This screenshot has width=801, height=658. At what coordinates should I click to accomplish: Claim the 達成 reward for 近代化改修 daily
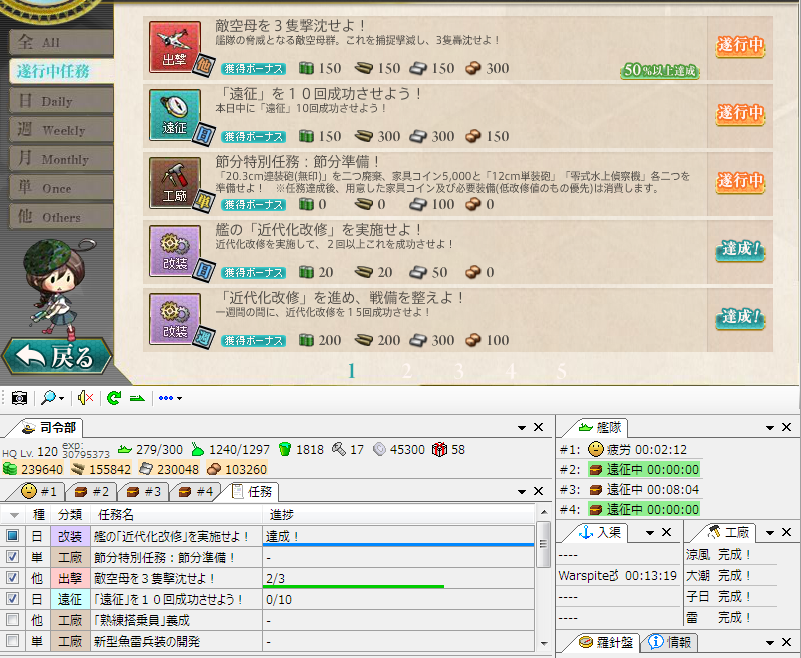click(740, 249)
